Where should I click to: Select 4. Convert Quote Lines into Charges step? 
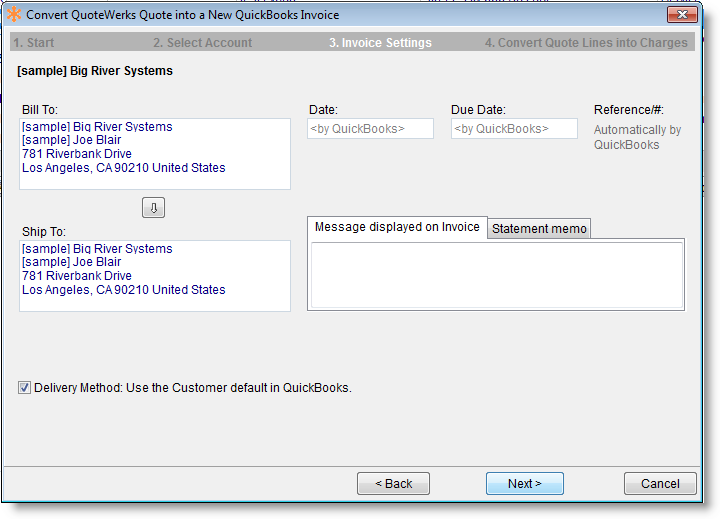pyautogui.click(x=586, y=43)
